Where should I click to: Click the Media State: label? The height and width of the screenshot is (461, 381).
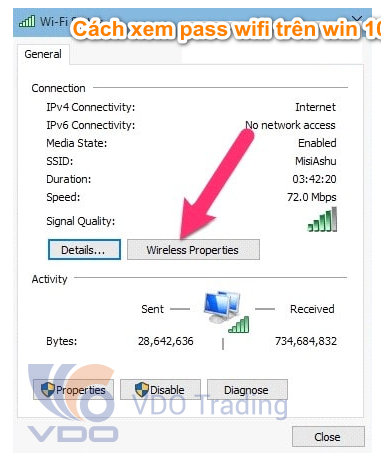pos(77,143)
